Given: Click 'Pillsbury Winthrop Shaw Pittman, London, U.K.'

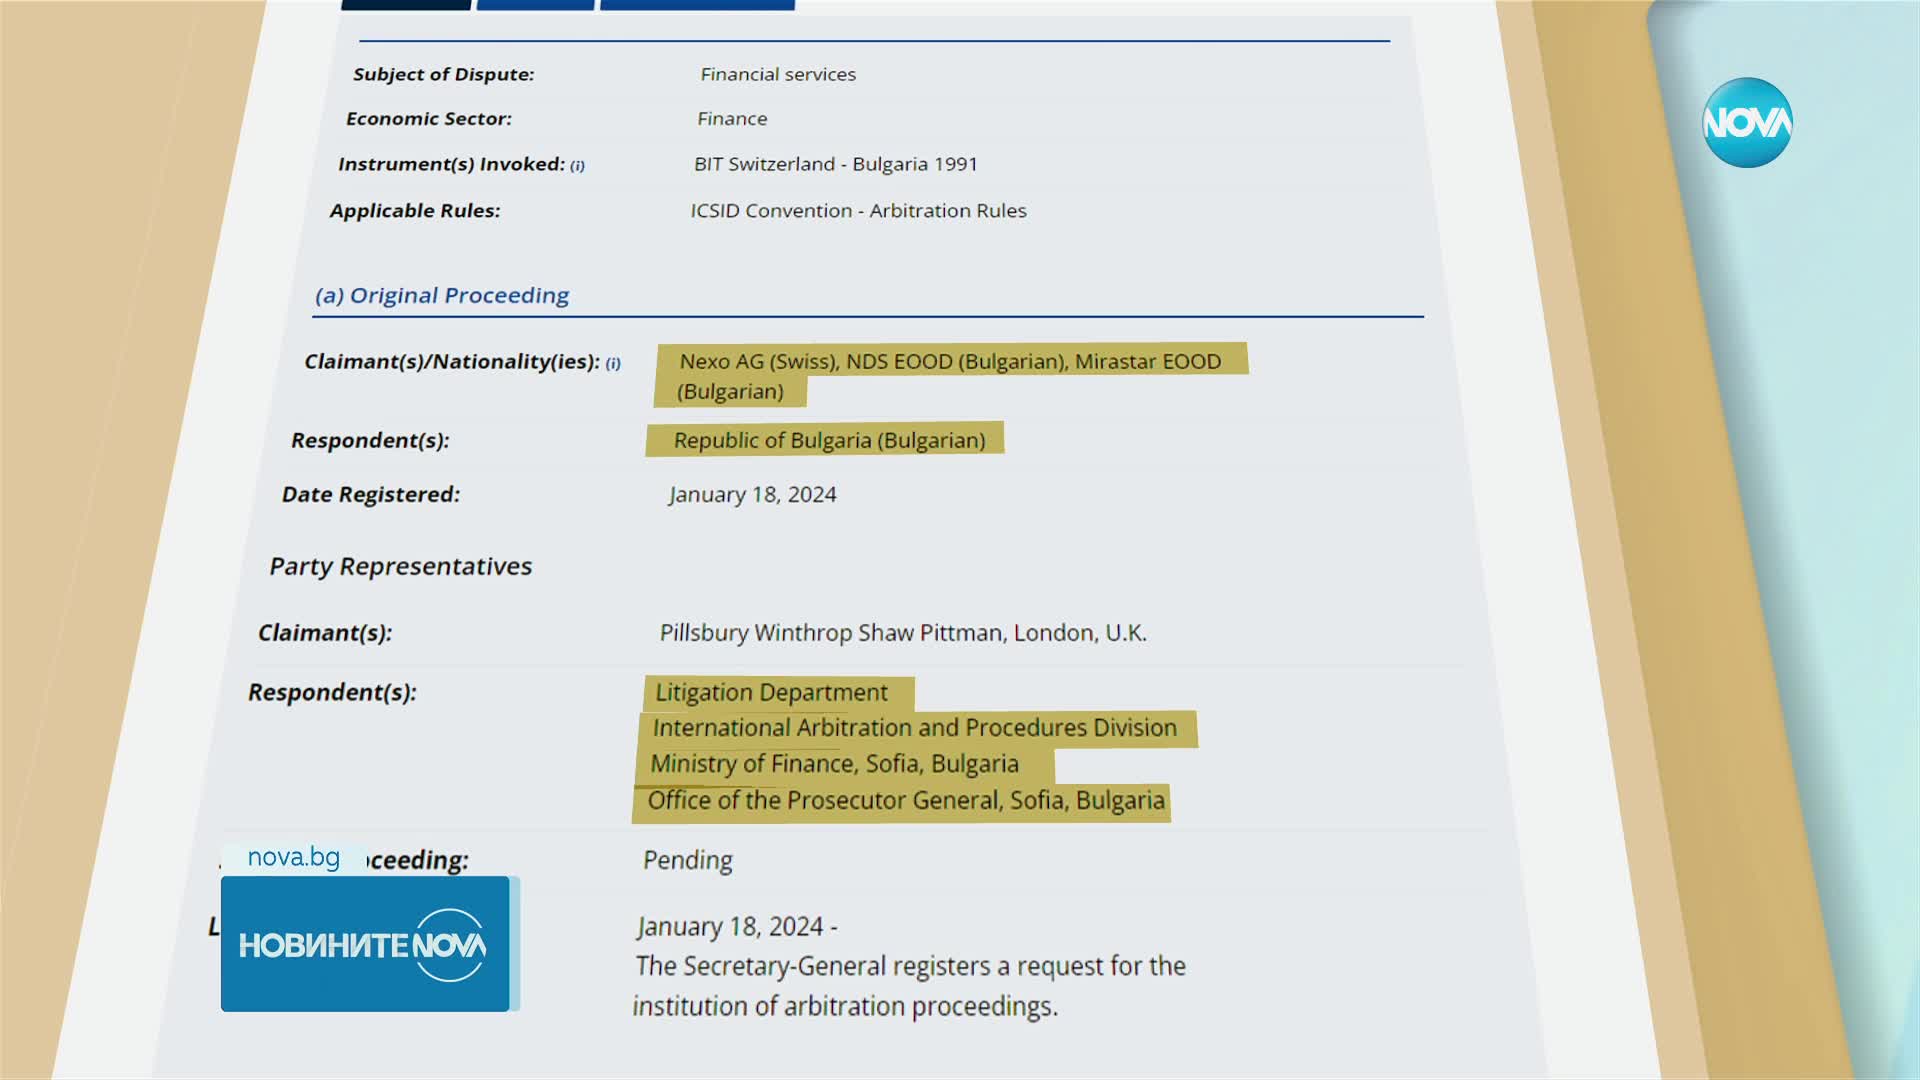Looking at the screenshot, I should (903, 633).
